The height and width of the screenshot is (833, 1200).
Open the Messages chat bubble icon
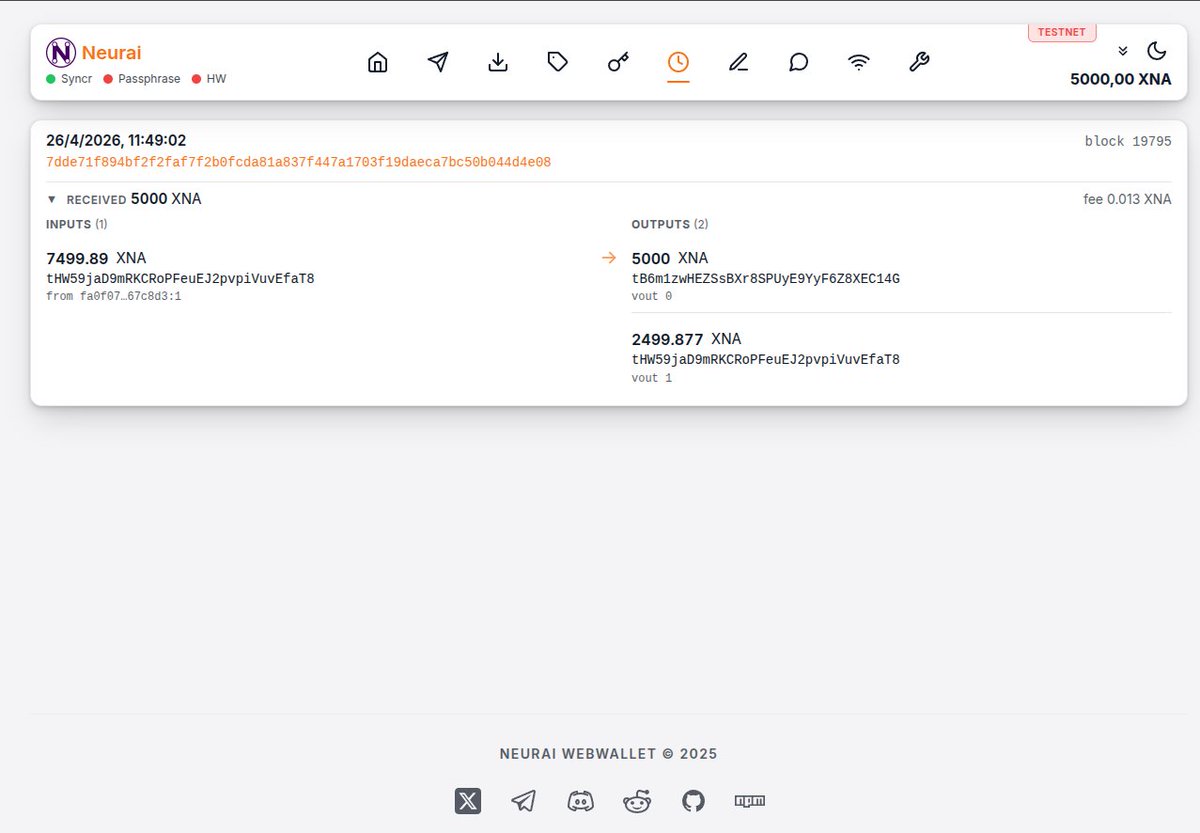(798, 62)
